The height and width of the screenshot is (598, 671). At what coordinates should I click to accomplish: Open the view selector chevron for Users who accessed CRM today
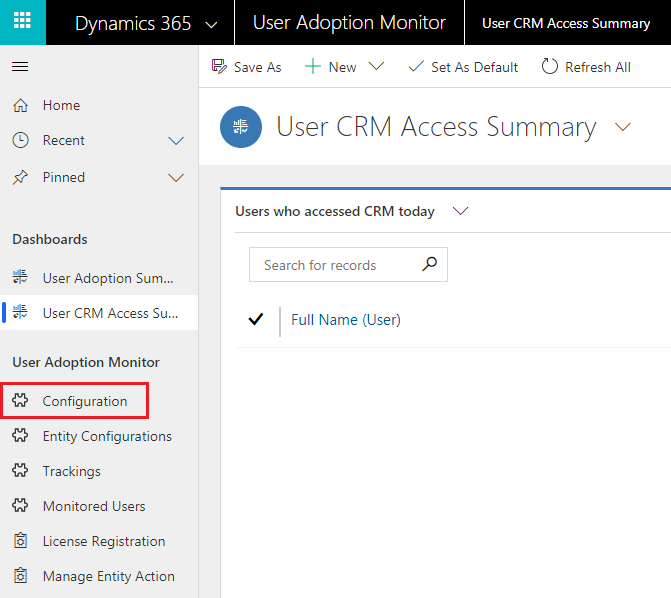(x=460, y=211)
